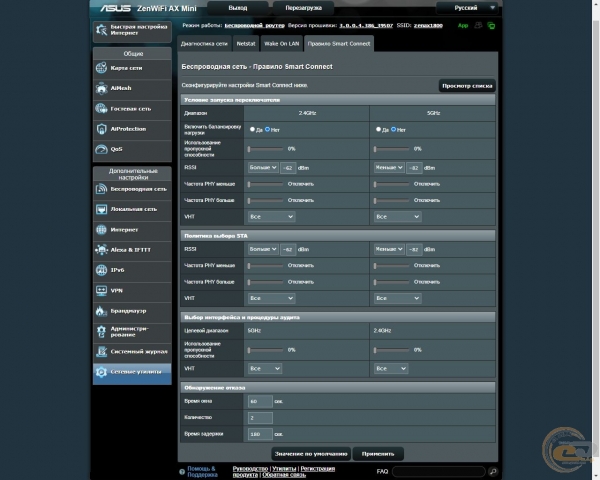The image size is (600, 480).
Task: Switch to Network Diagnostics (Диагностика сети) tab
Action: coord(204,44)
